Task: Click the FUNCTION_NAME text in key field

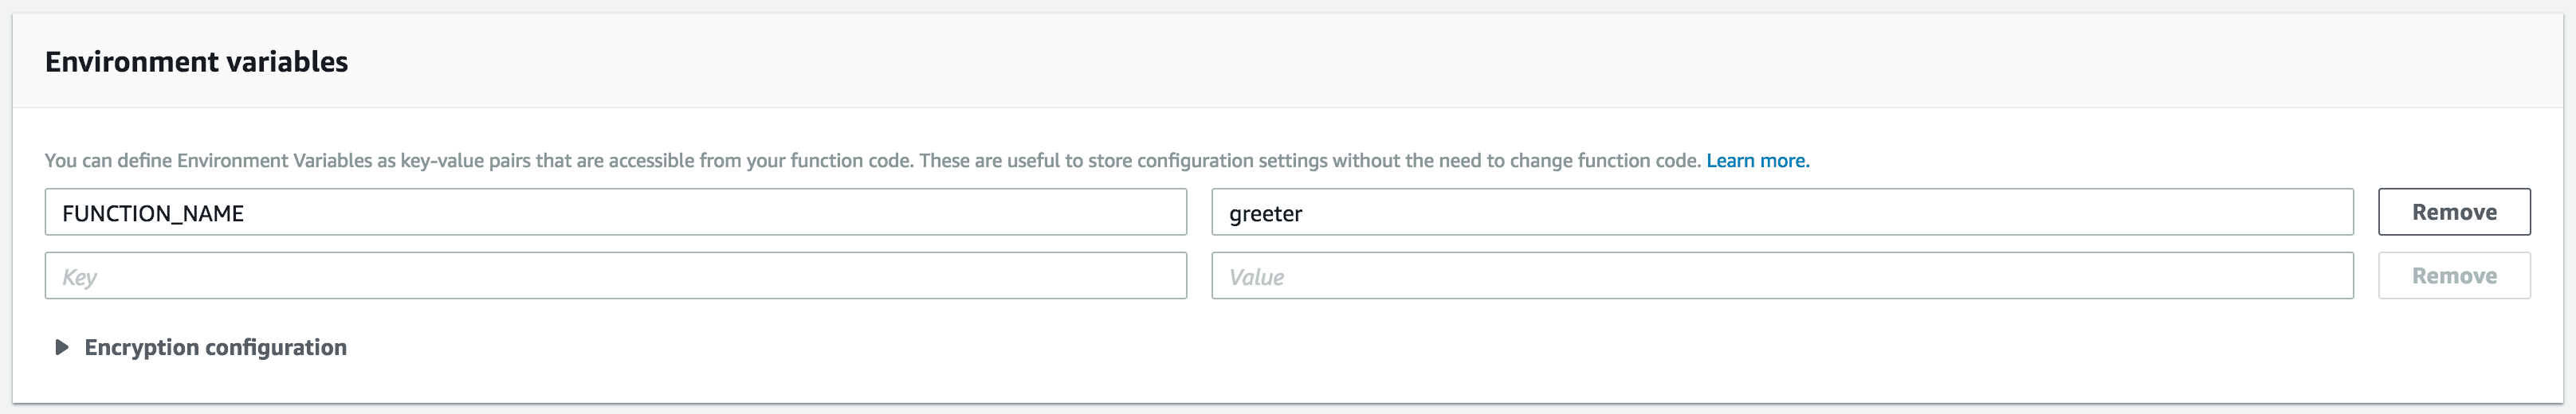Action: (x=153, y=213)
